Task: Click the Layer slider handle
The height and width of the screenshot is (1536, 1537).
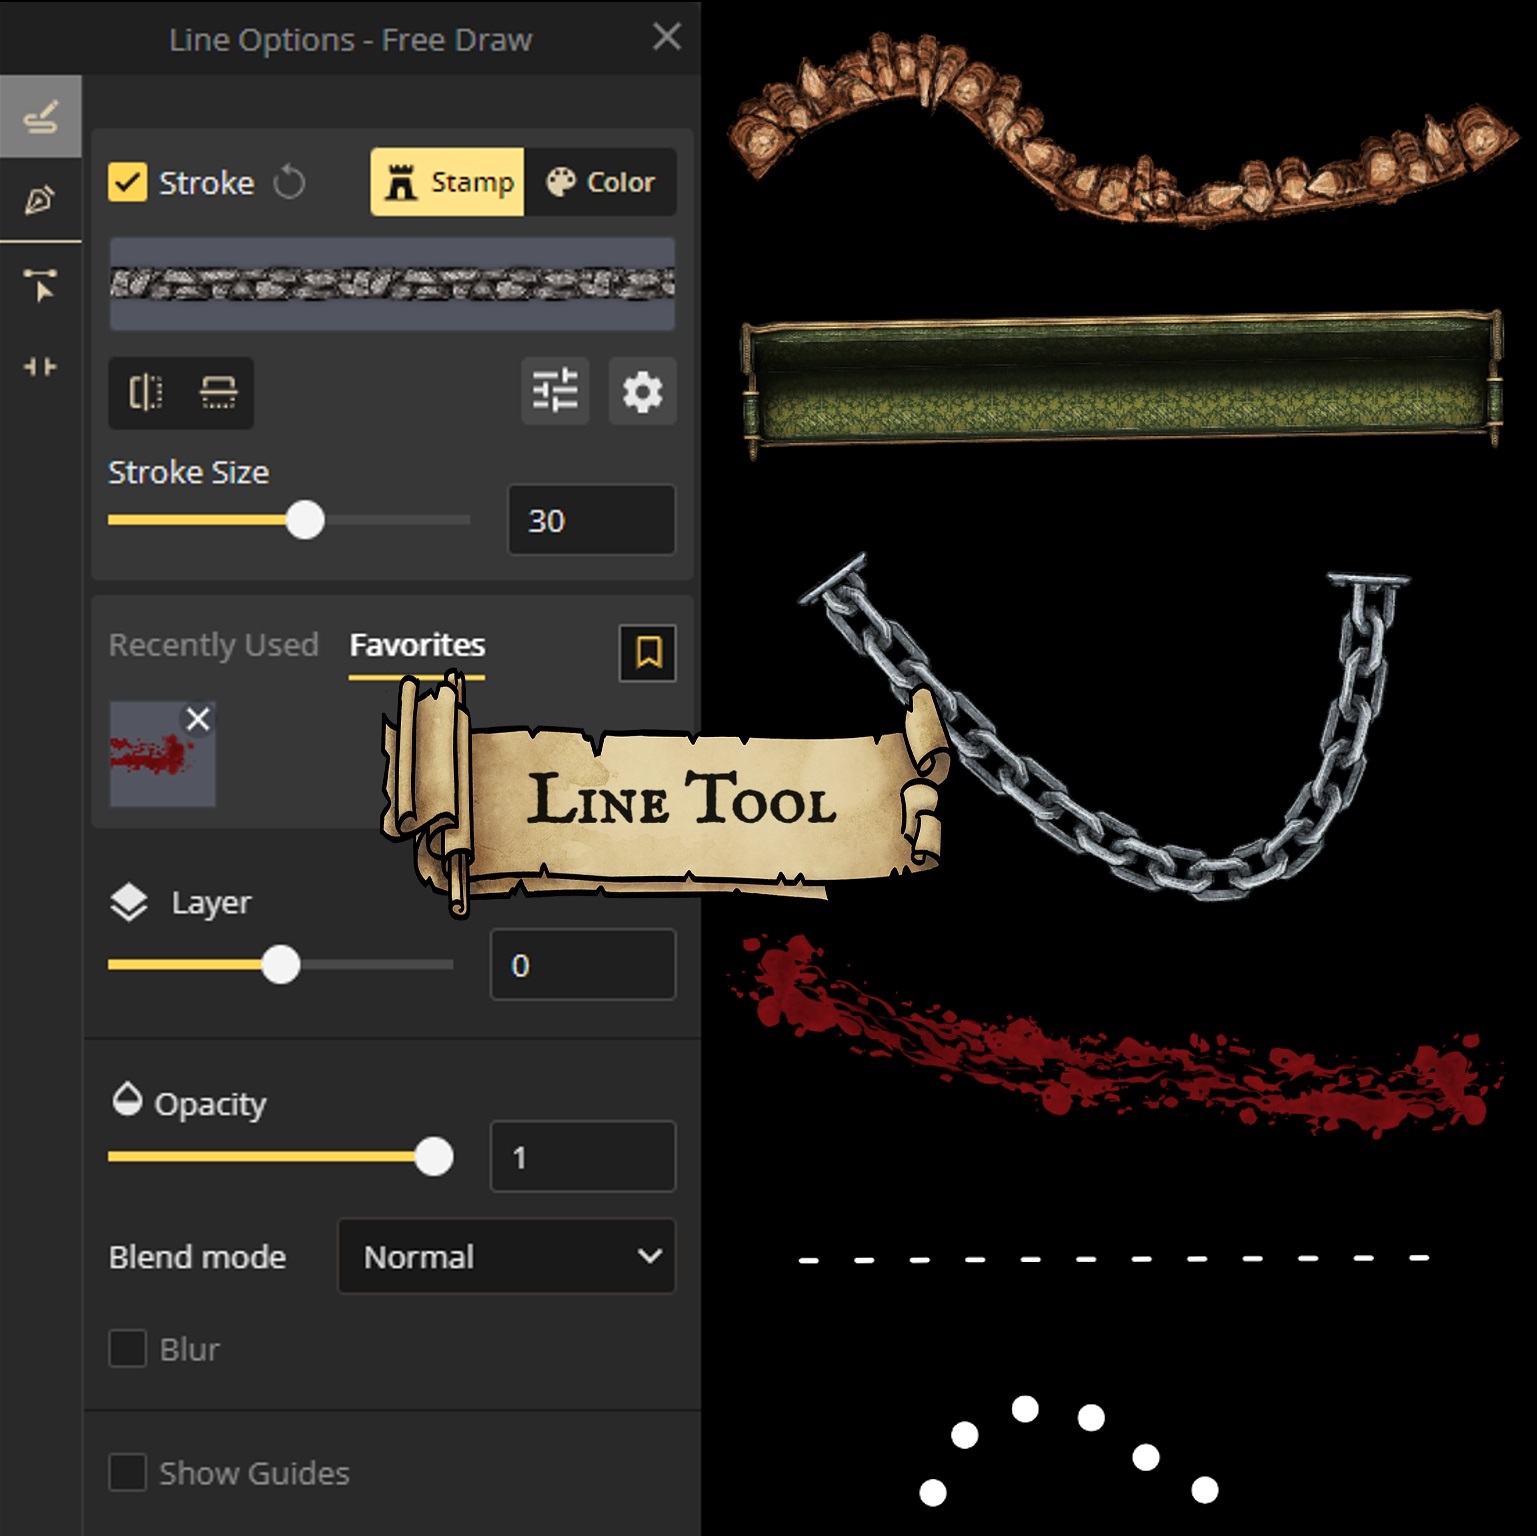Action: pos(281,965)
